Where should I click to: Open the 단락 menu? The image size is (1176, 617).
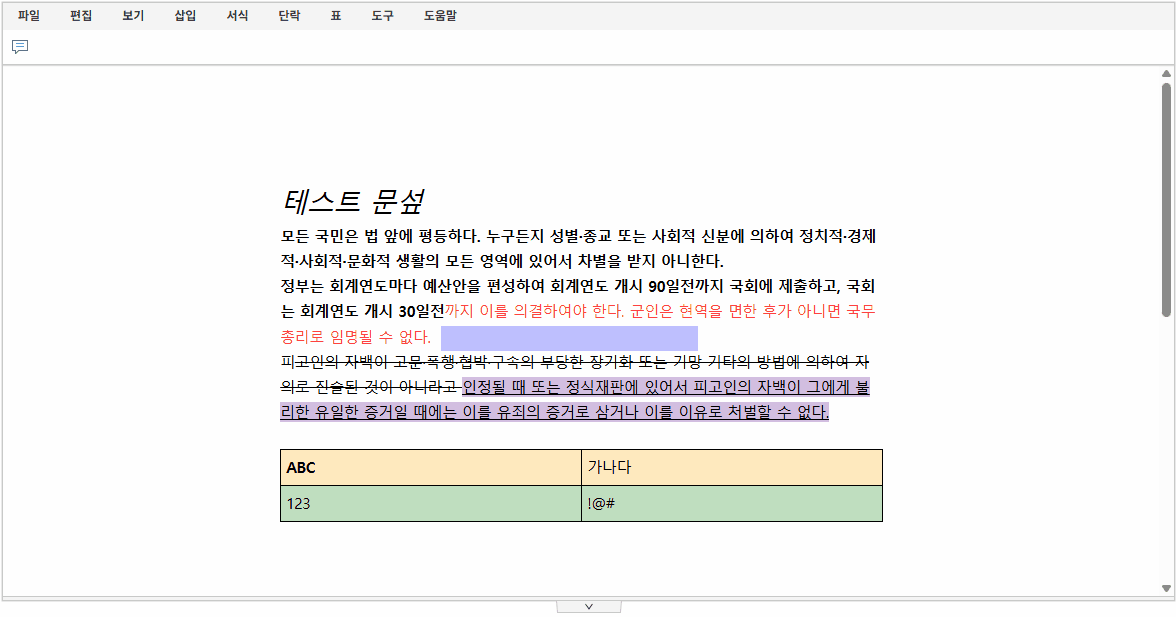(x=288, y=15)
